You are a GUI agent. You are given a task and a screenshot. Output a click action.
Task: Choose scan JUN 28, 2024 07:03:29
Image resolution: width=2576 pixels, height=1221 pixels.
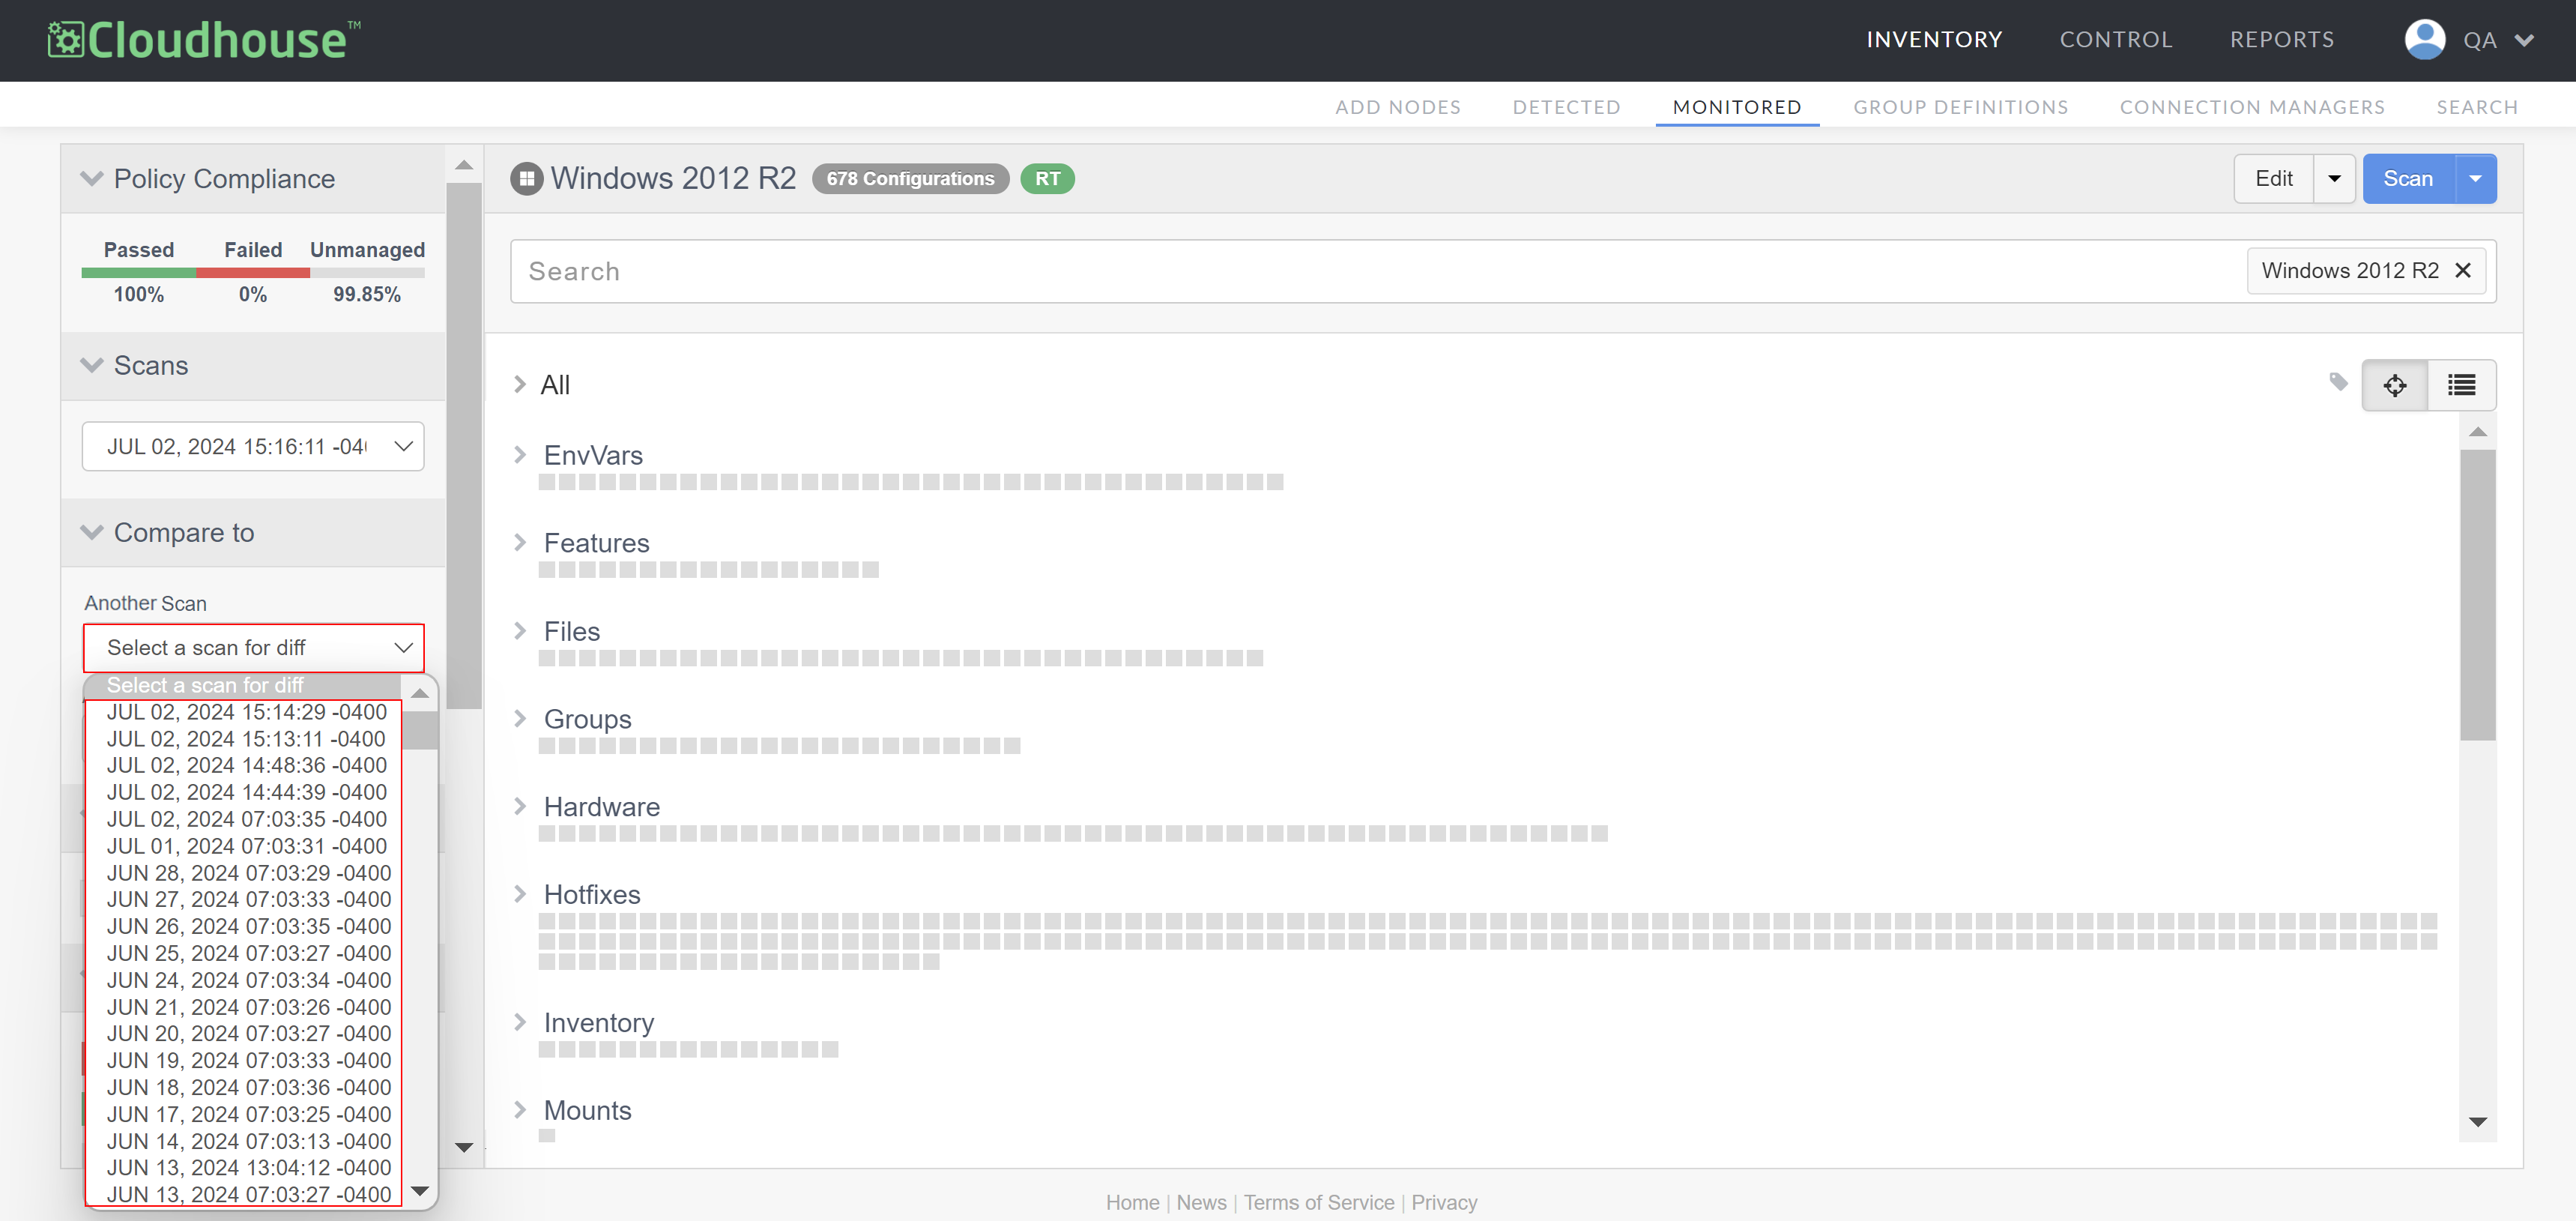coord(247,873)
